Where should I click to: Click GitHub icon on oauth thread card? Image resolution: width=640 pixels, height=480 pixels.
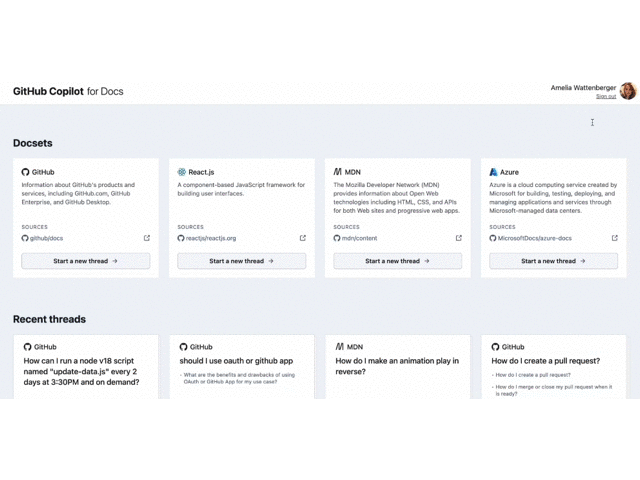pyautogui.click(x=183, y=347)
